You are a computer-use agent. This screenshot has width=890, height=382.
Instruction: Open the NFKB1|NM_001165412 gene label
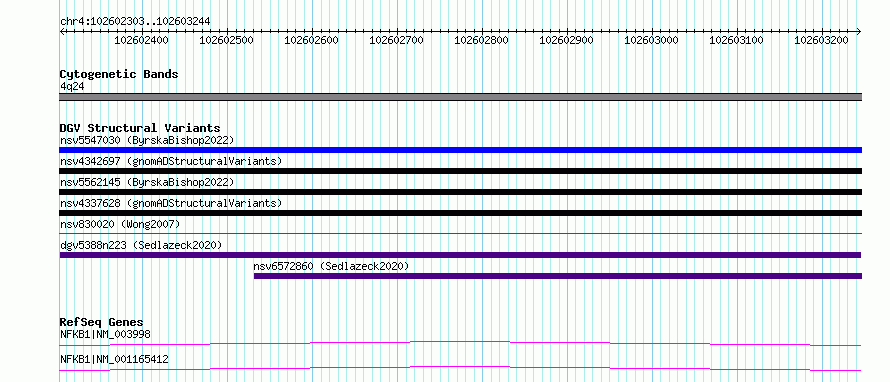114,359
